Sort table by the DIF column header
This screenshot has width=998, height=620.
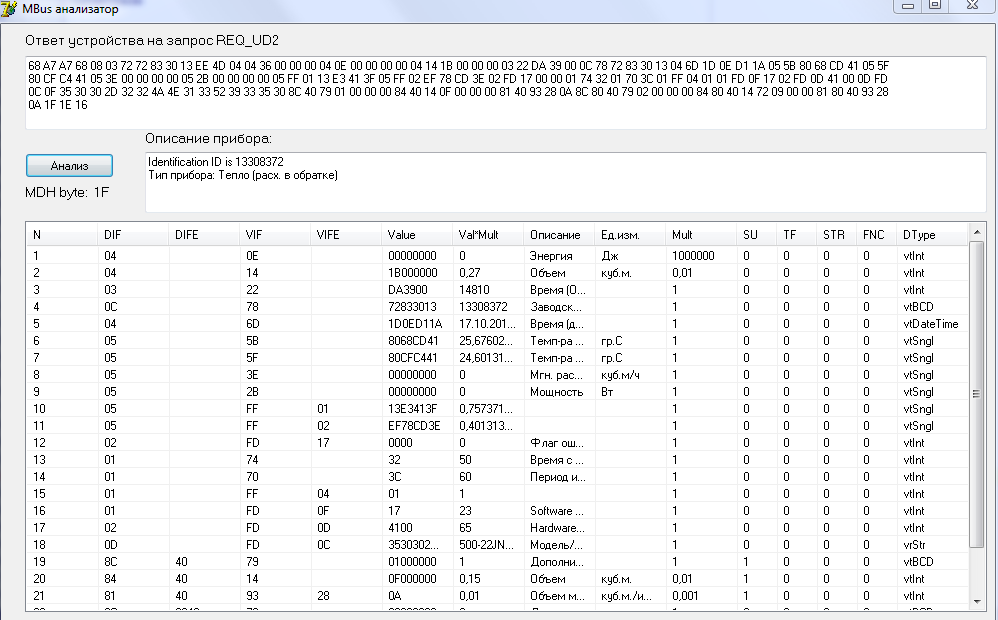click(x=112, y=235)
